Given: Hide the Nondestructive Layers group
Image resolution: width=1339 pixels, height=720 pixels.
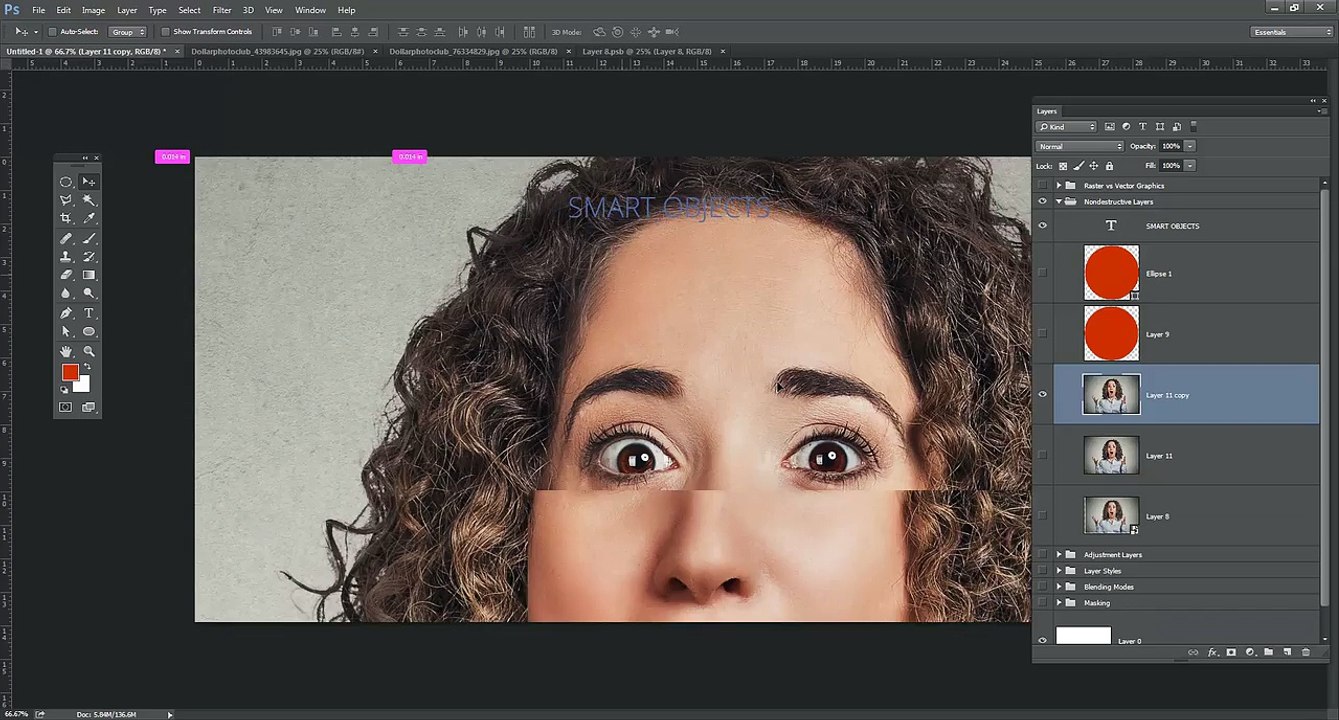Looking at the screenshot, I should coord(1043,202).
